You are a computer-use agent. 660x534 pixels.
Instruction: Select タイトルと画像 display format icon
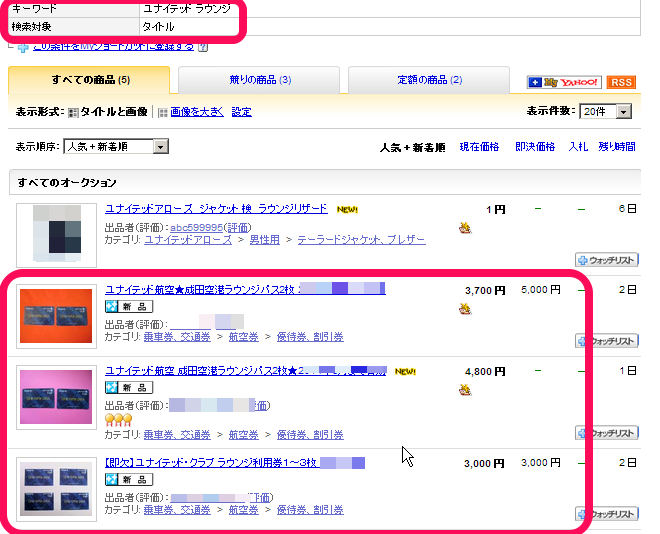point(73,112)
